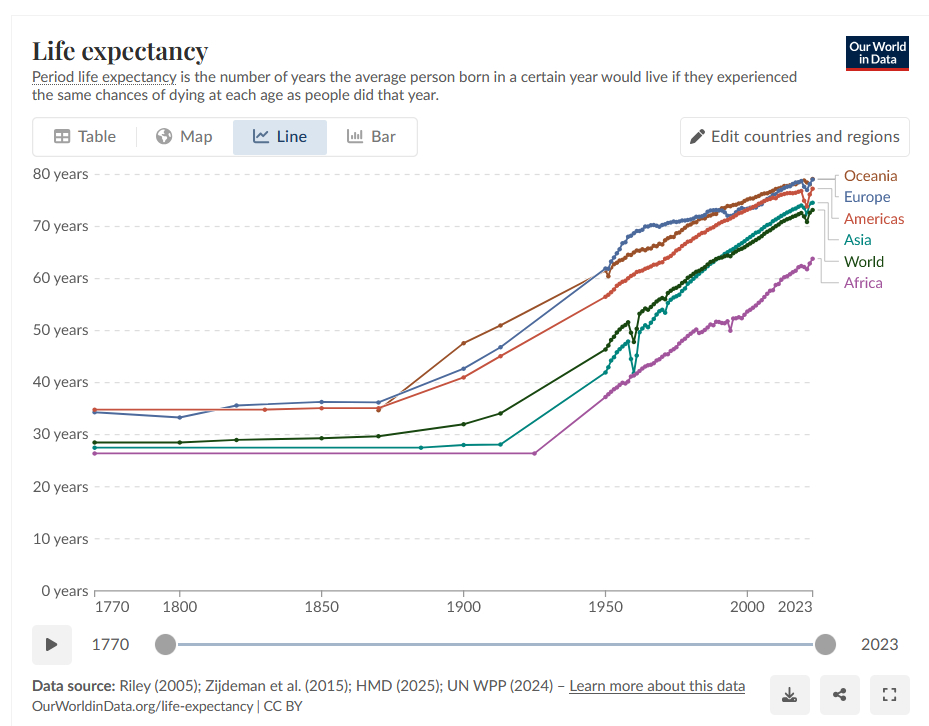Select the Americas series label
Image resolution: width=929 pixels, height=726 pixels.
point(873,219)
